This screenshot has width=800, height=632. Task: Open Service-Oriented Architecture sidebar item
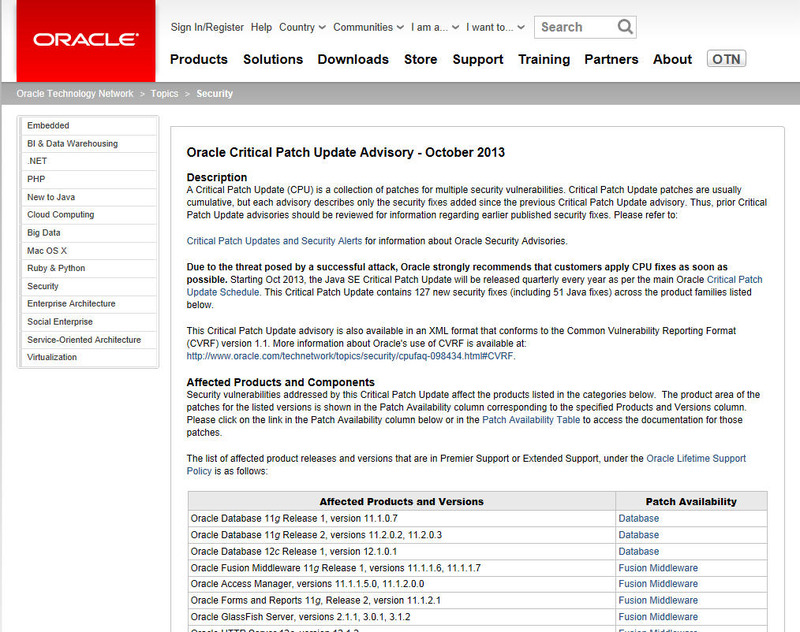(x=84, y=340)
